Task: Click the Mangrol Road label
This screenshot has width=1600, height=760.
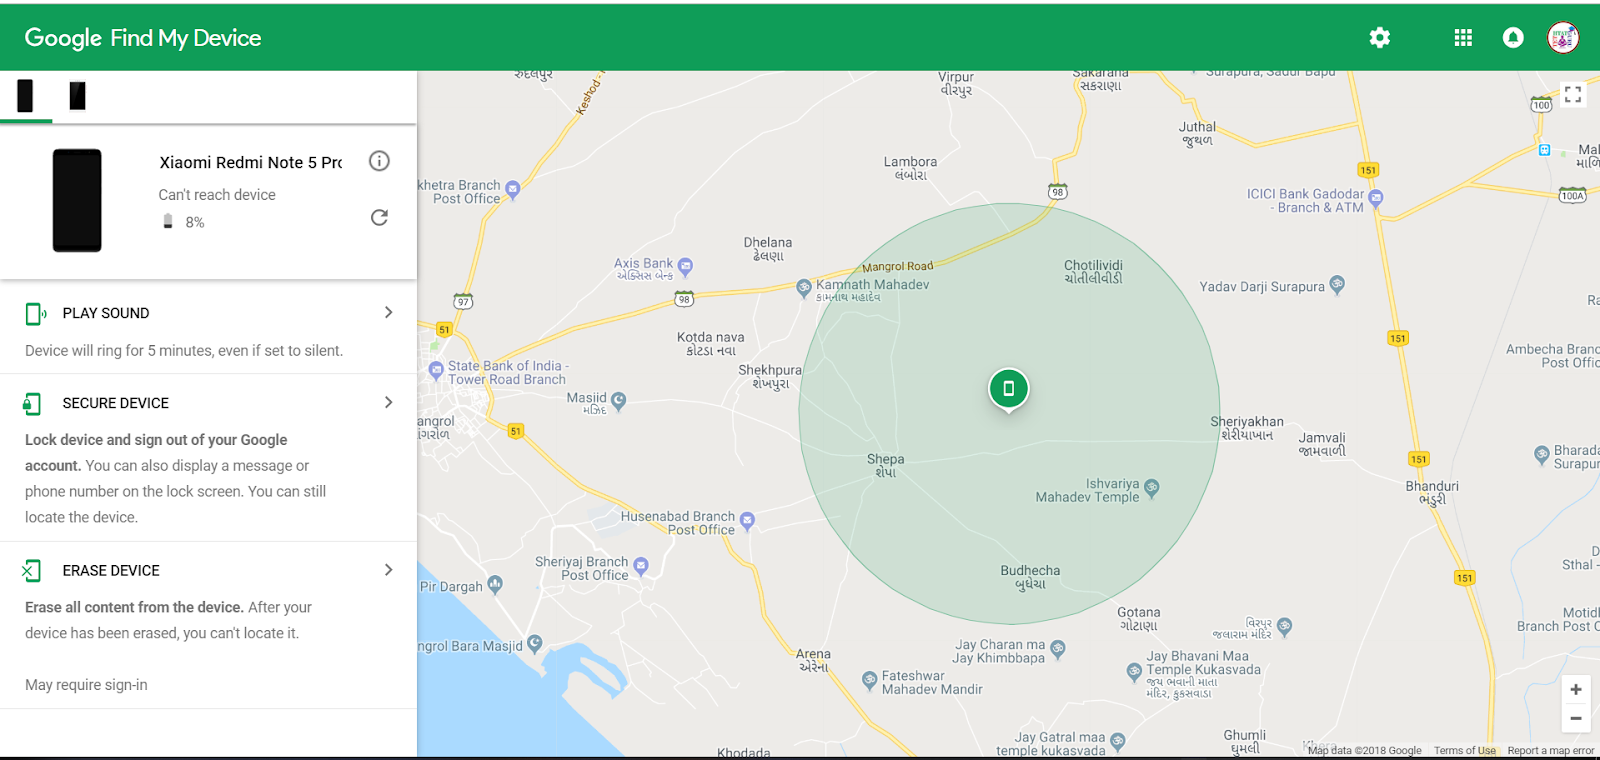Action: 898,266
